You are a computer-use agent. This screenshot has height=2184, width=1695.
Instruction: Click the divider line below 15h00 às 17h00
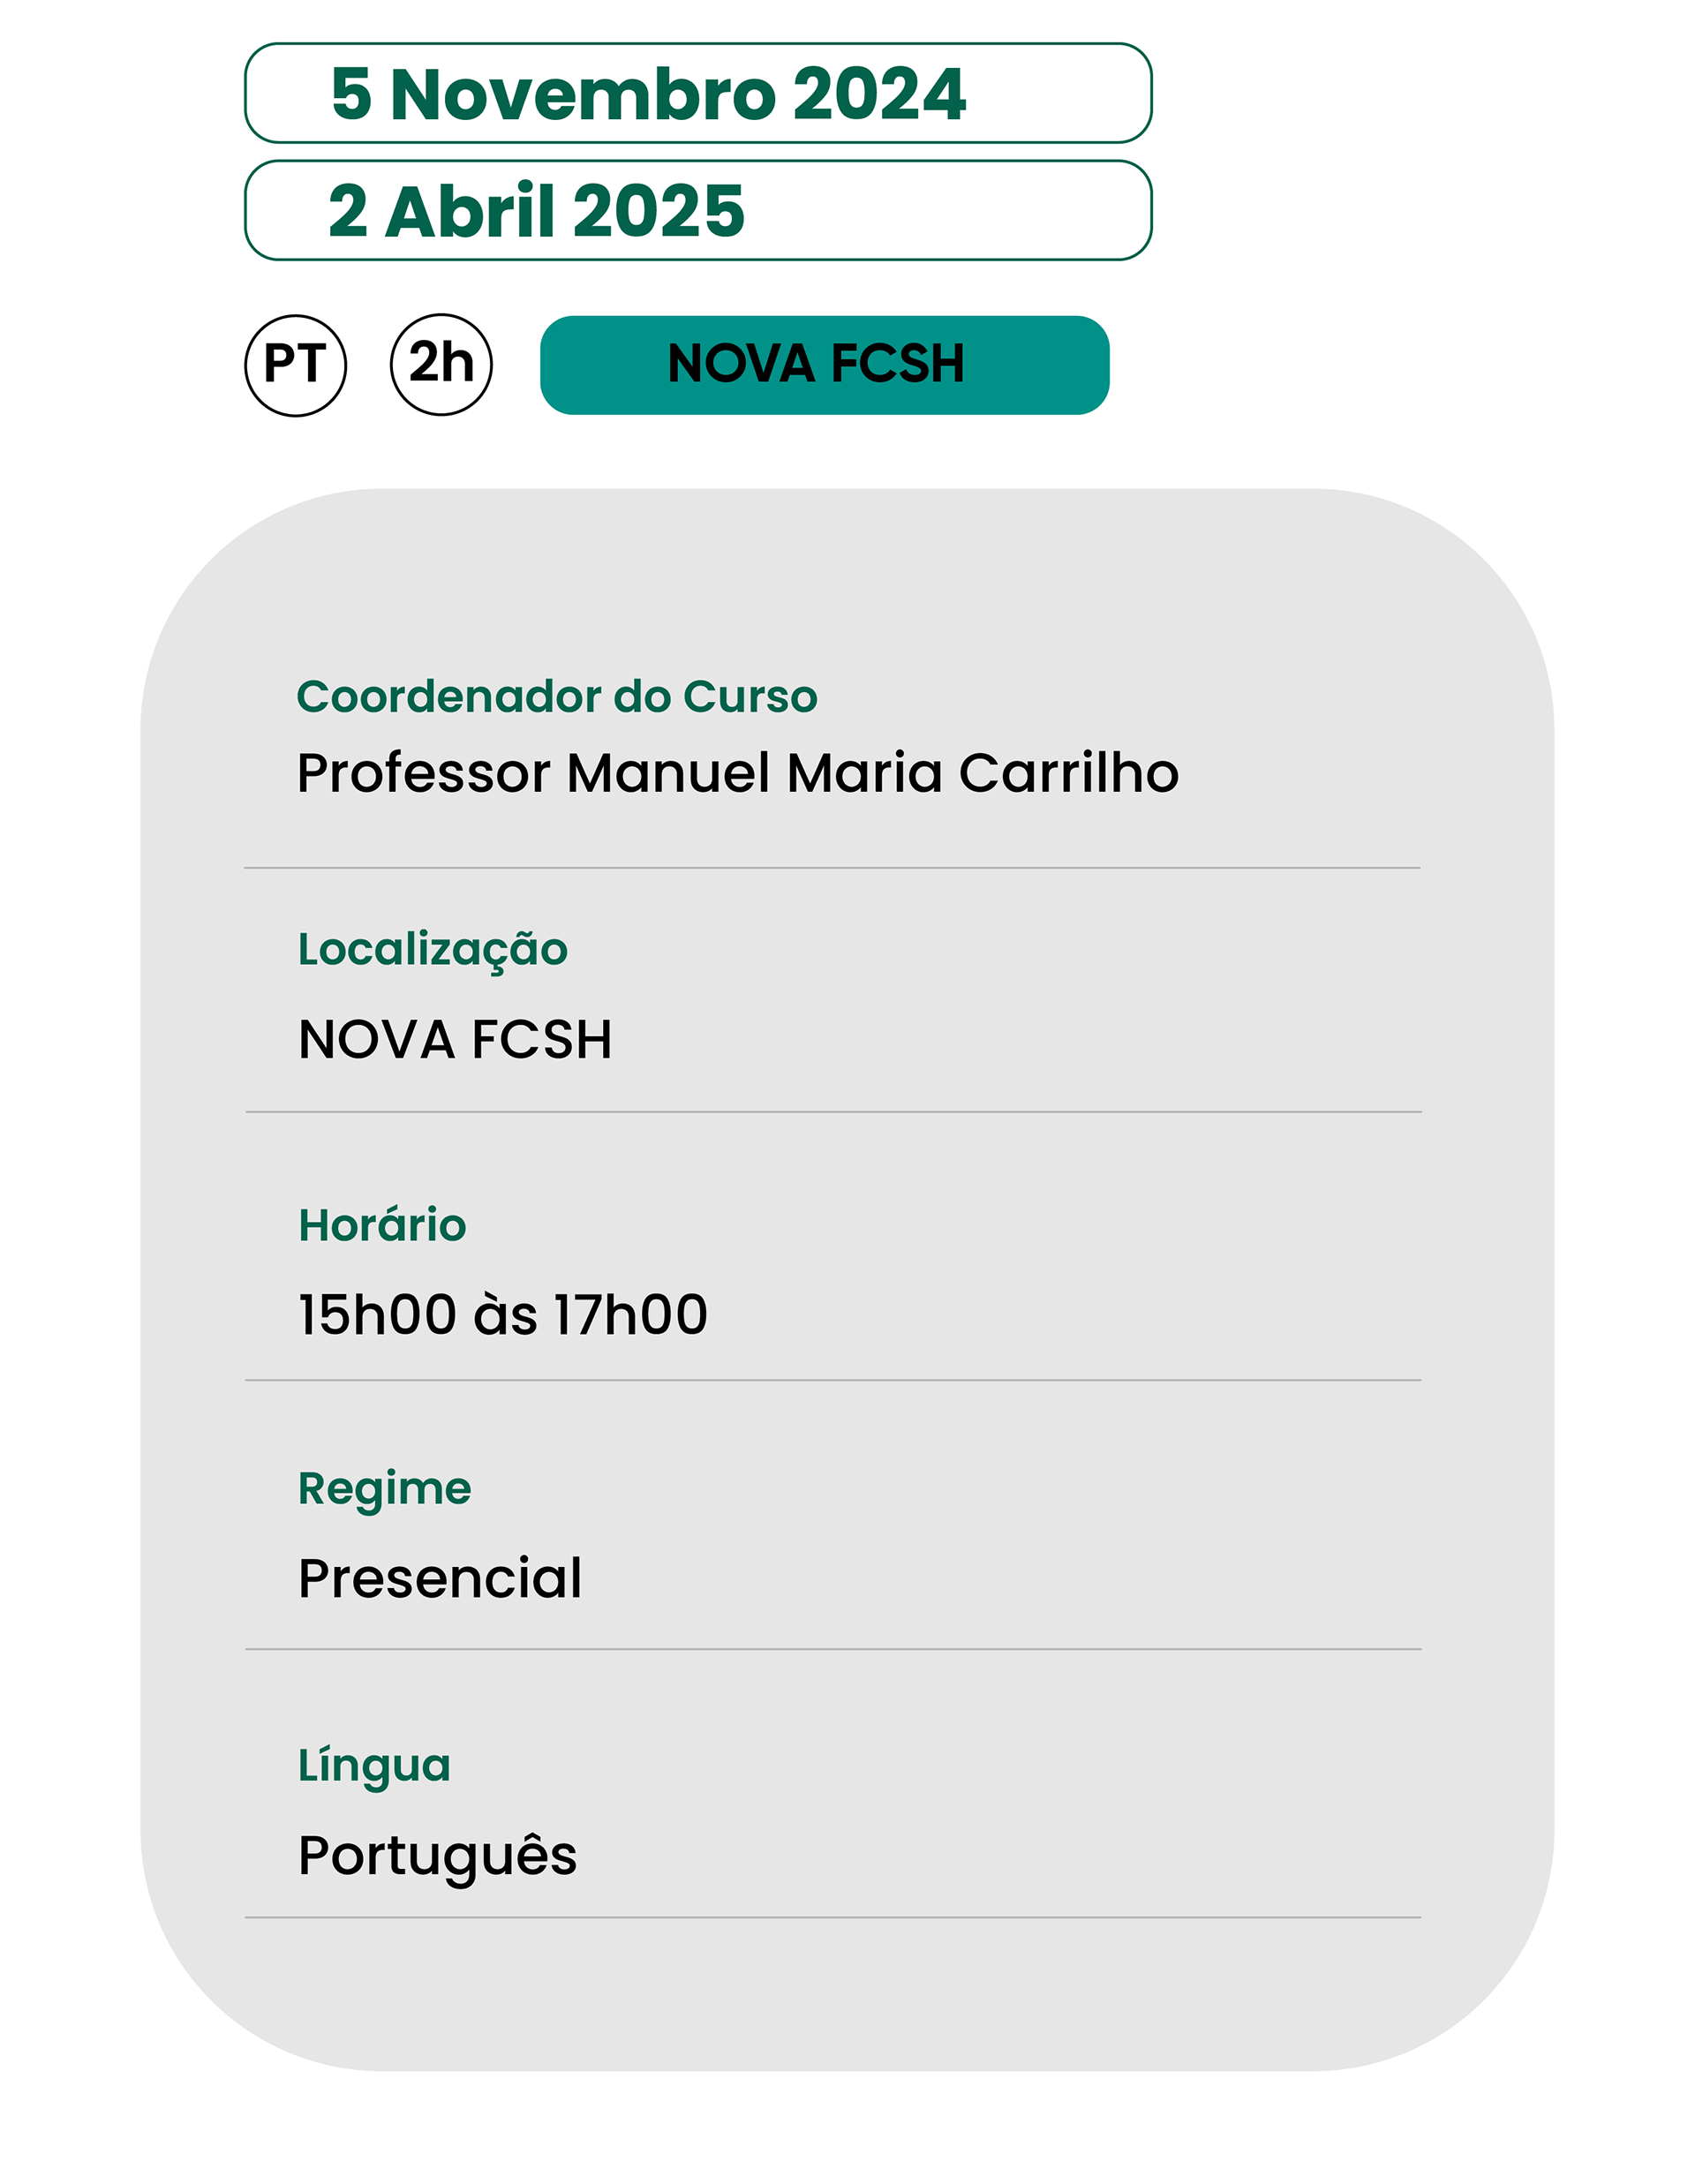pos(833,1380)
